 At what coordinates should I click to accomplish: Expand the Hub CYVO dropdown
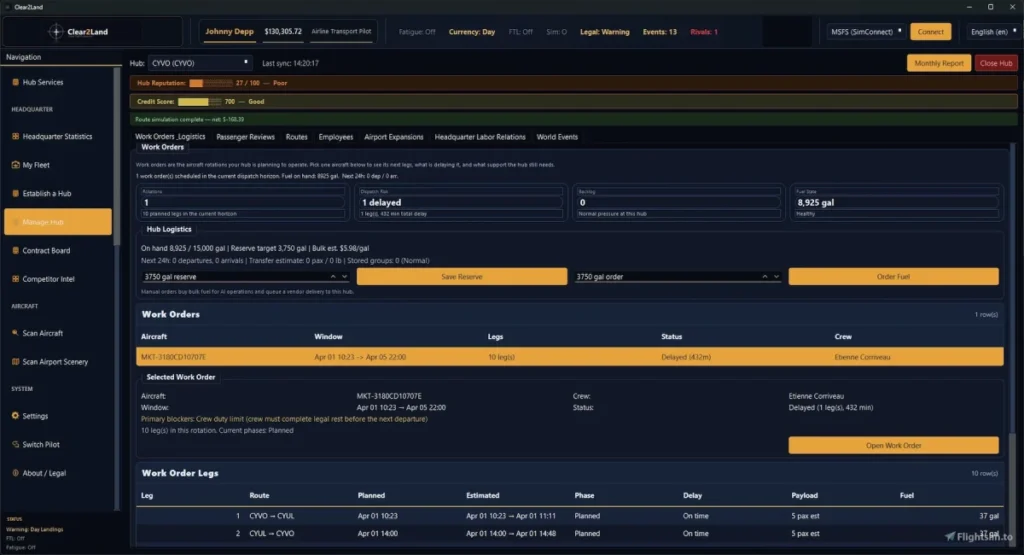(x=200, y=63)
